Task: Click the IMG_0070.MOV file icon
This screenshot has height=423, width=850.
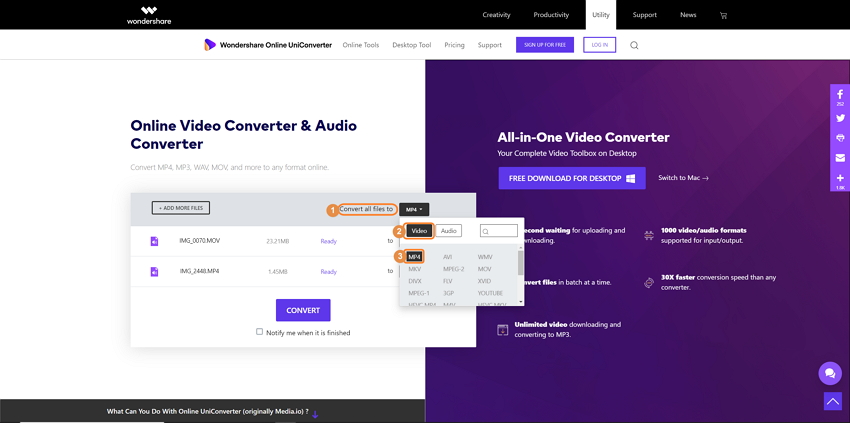Action: pyautogui.click(x=154, y=241)
